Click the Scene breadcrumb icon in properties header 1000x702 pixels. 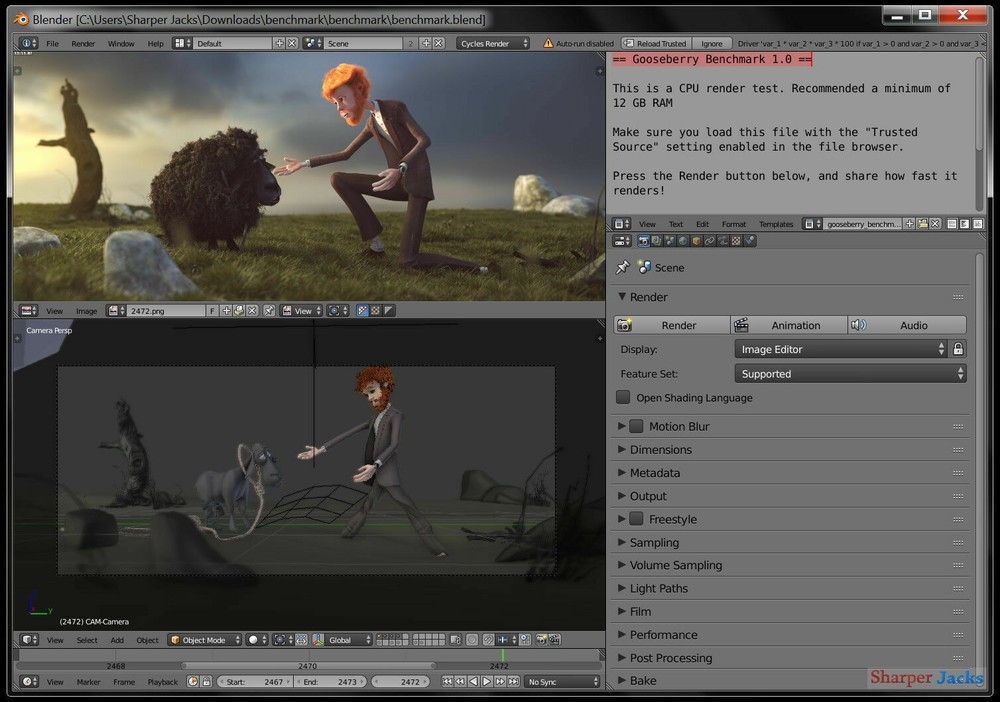click(x=647, y=267)
